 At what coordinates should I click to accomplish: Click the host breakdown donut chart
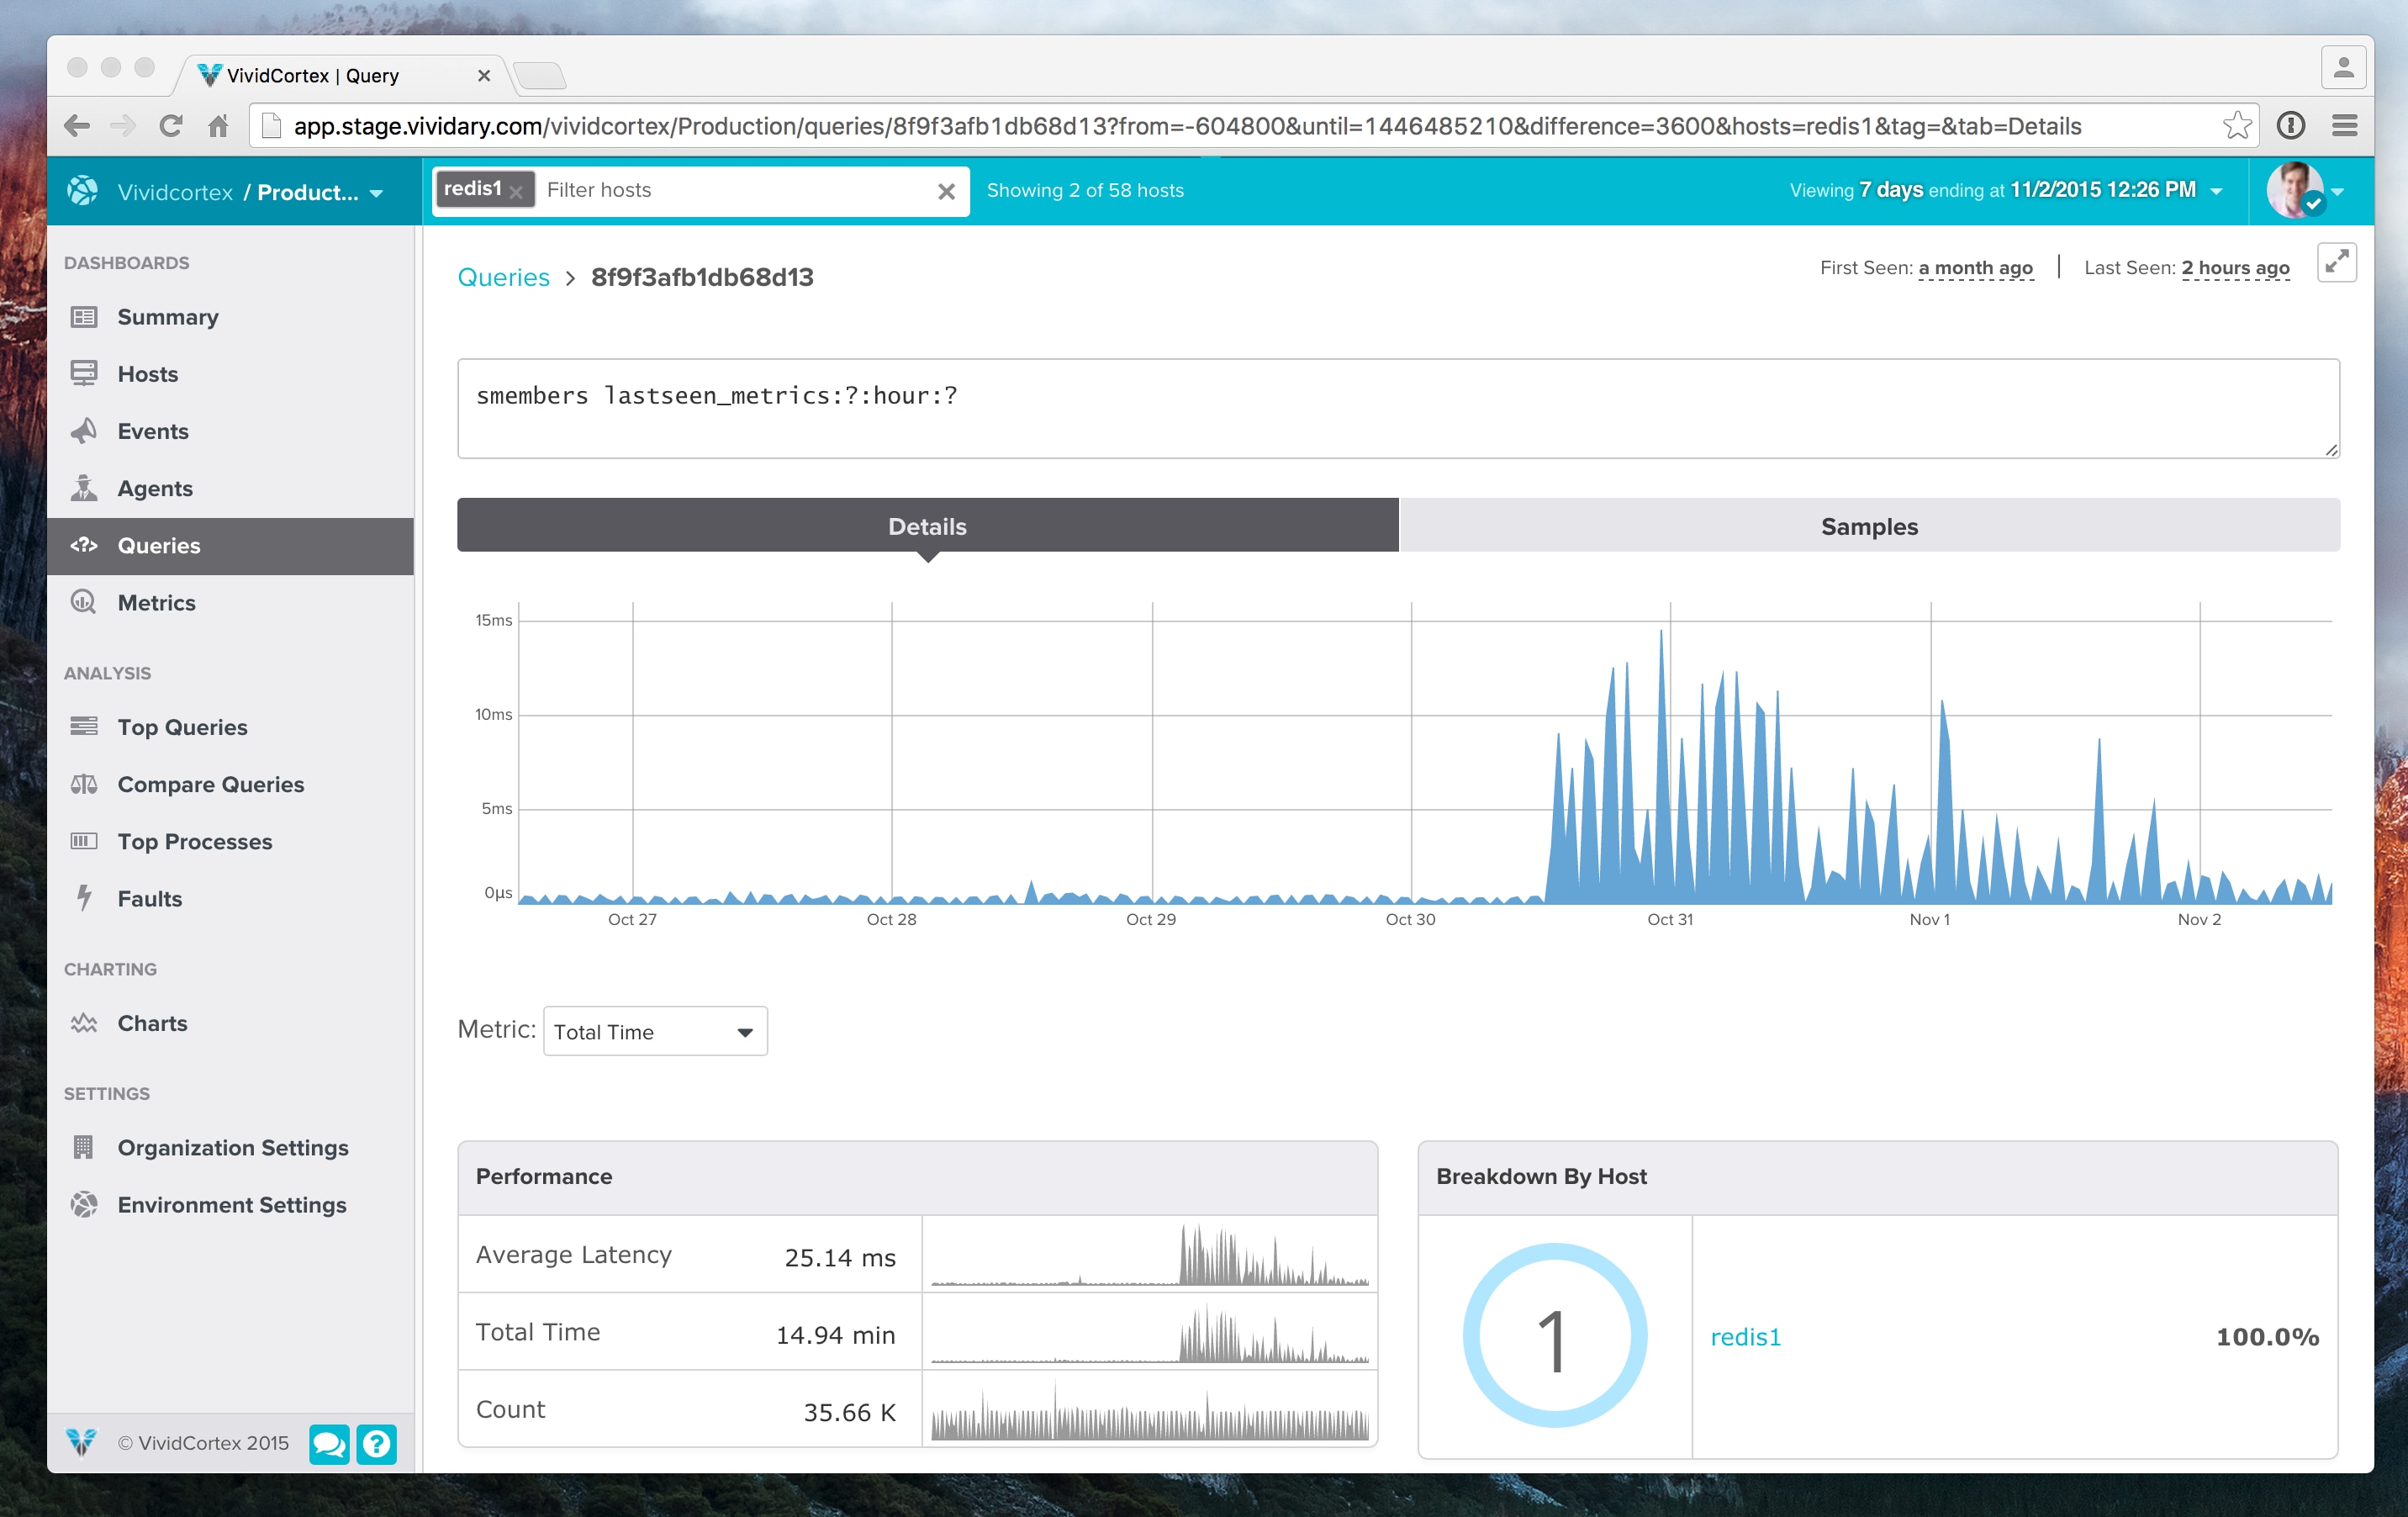coord(1554,1335)
